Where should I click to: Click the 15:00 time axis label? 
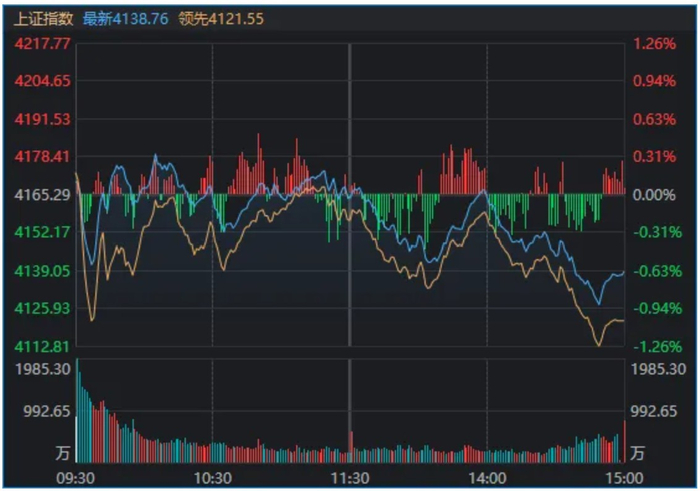tap(624, 479)
